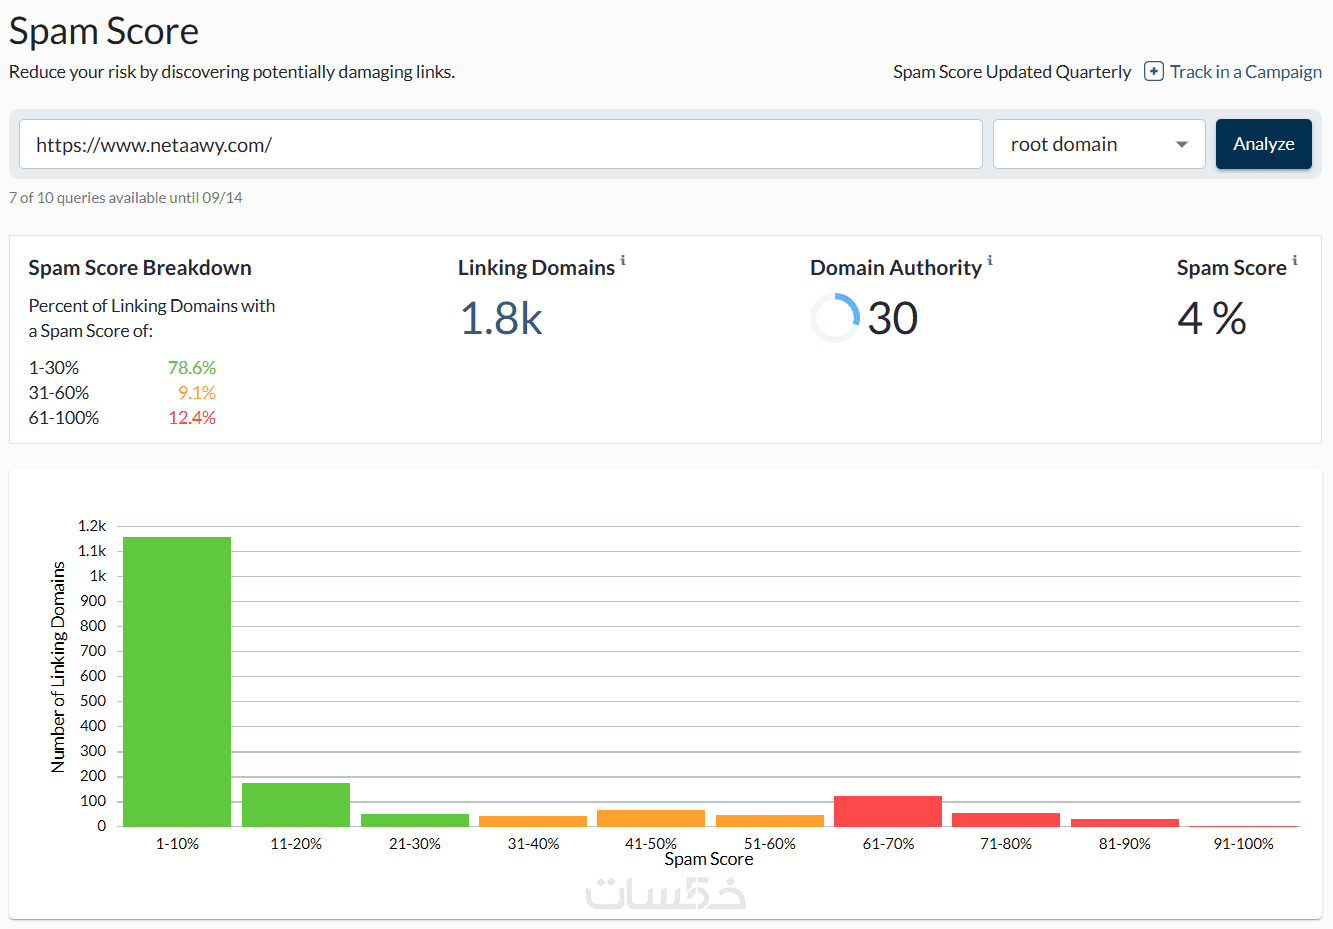Click the 12.4% red percentage value
The height and width of the screenshot is (929, 1333).
pos(192,418)
